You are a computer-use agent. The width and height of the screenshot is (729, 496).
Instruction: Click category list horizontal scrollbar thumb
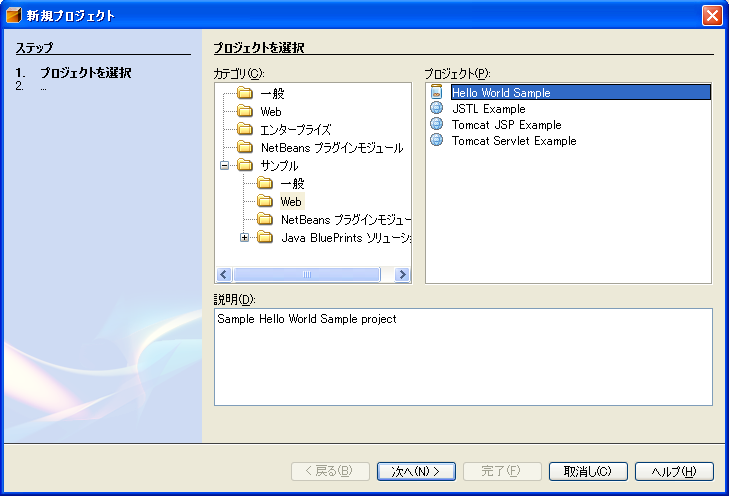click(307, 274)
